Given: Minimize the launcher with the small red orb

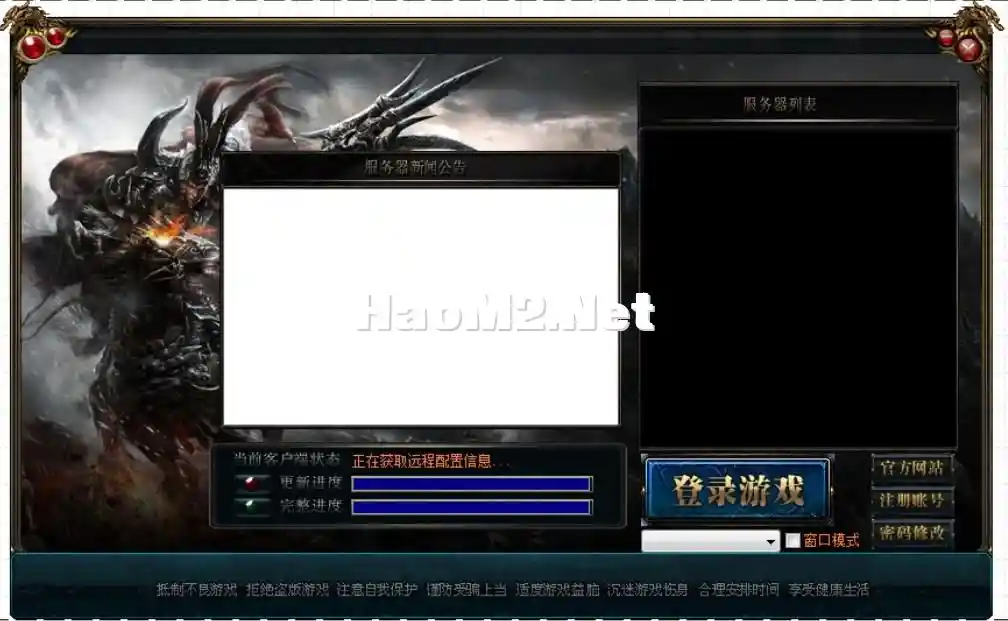Looking at the screenshot, I should click(x=946, y=37).
